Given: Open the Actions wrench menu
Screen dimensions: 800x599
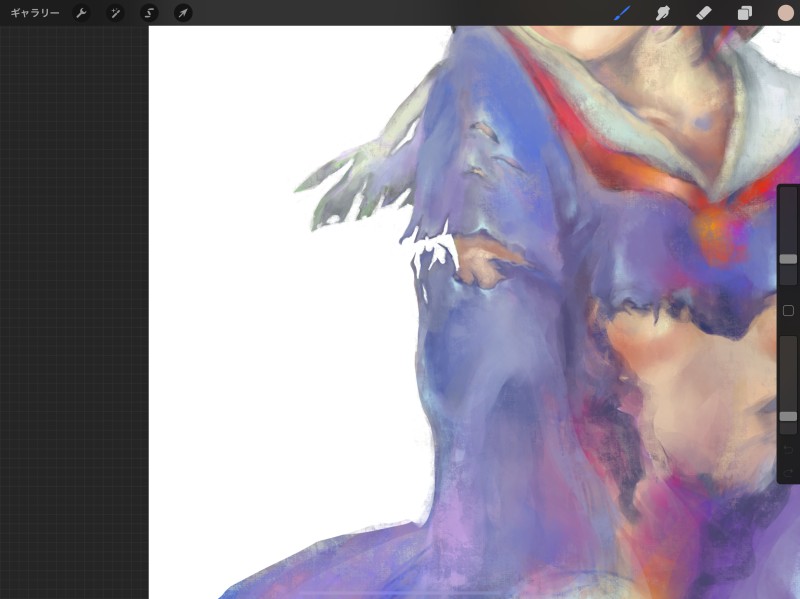Looking at the screenshot, I should tap(81, 13).
